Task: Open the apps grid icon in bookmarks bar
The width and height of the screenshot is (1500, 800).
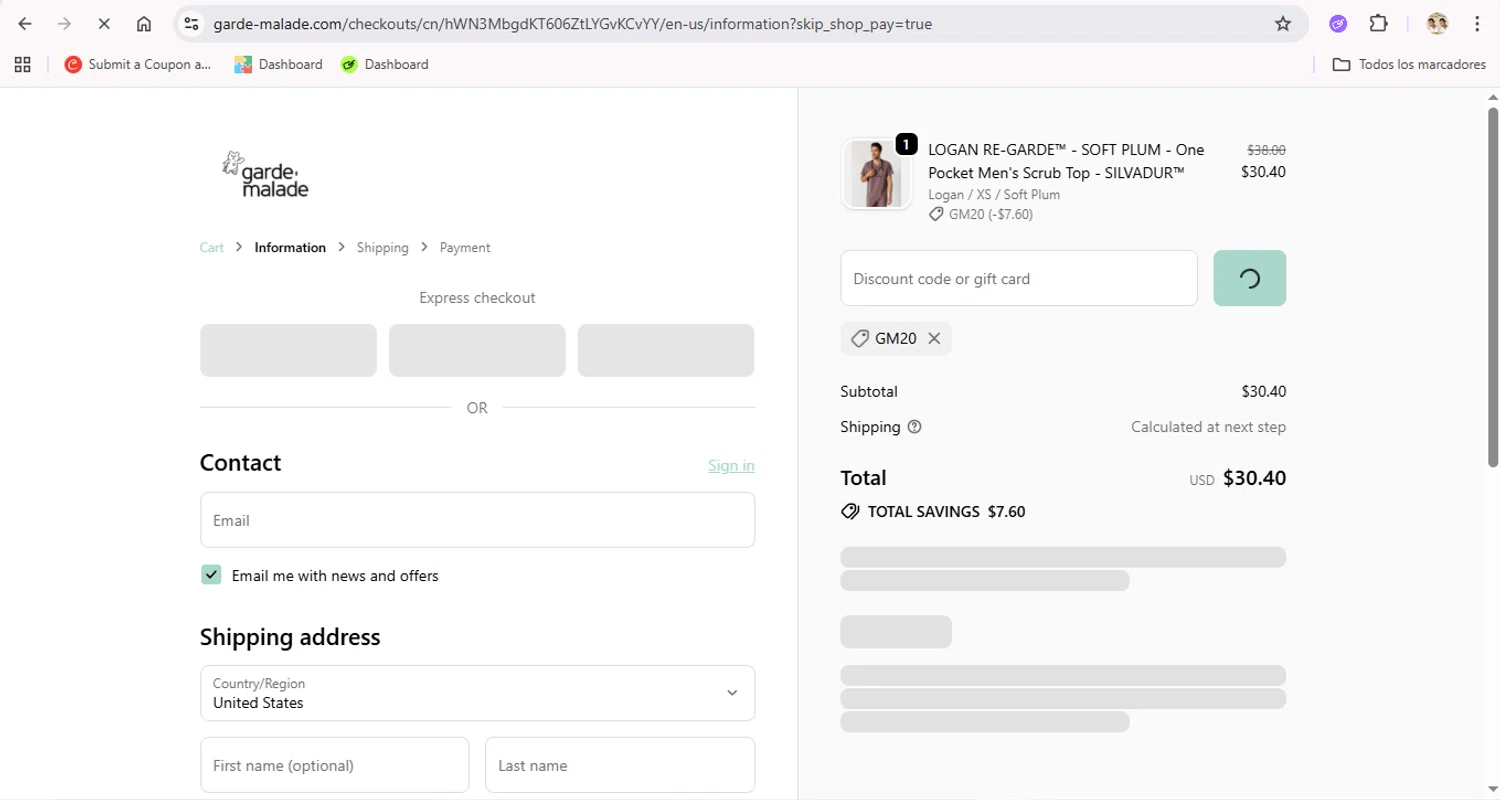Action: tap(22, 64)
